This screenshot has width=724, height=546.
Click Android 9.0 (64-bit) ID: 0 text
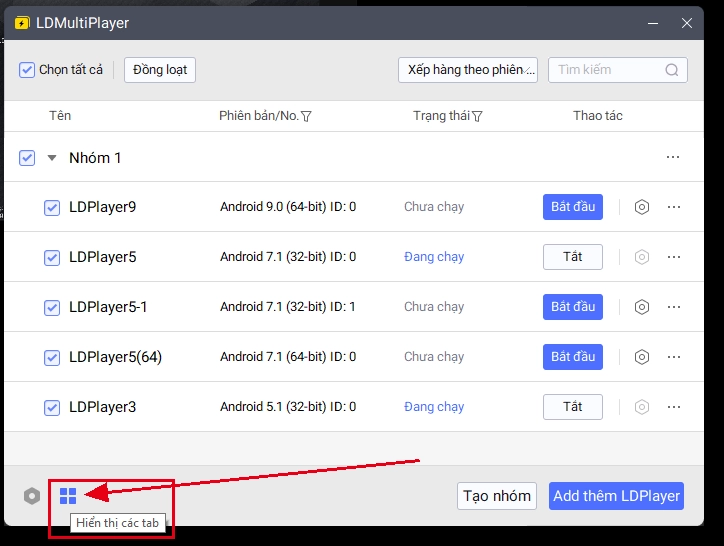pyautogui.click(x=288, y=207)
